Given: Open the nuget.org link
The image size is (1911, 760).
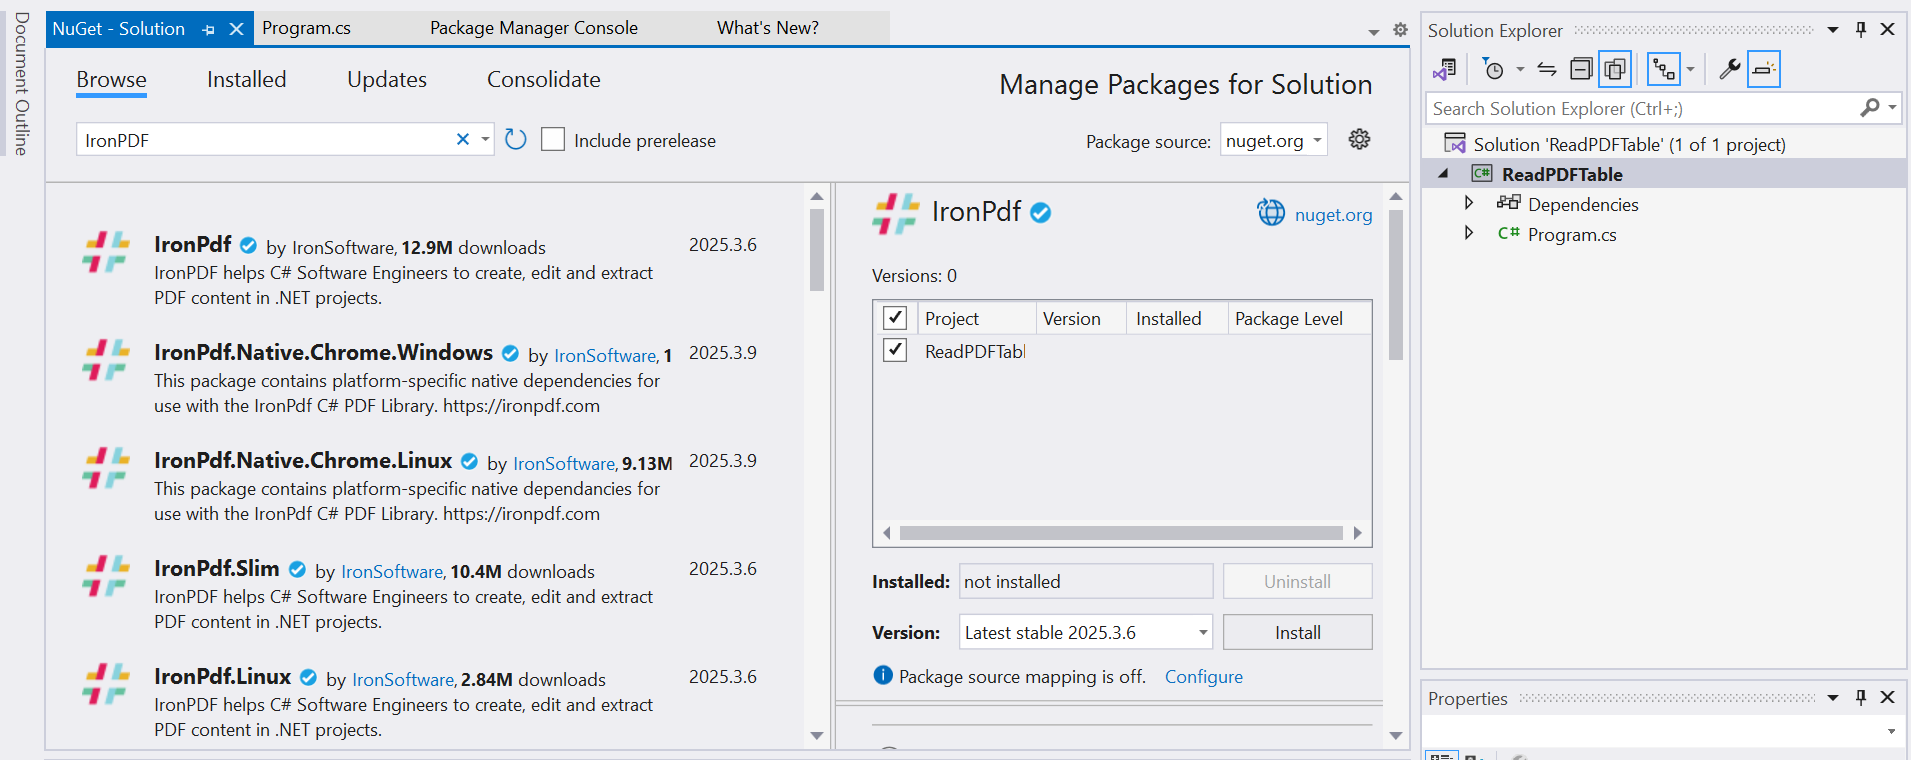Looking at the screenshot, I should click(x=1333, y=215).
